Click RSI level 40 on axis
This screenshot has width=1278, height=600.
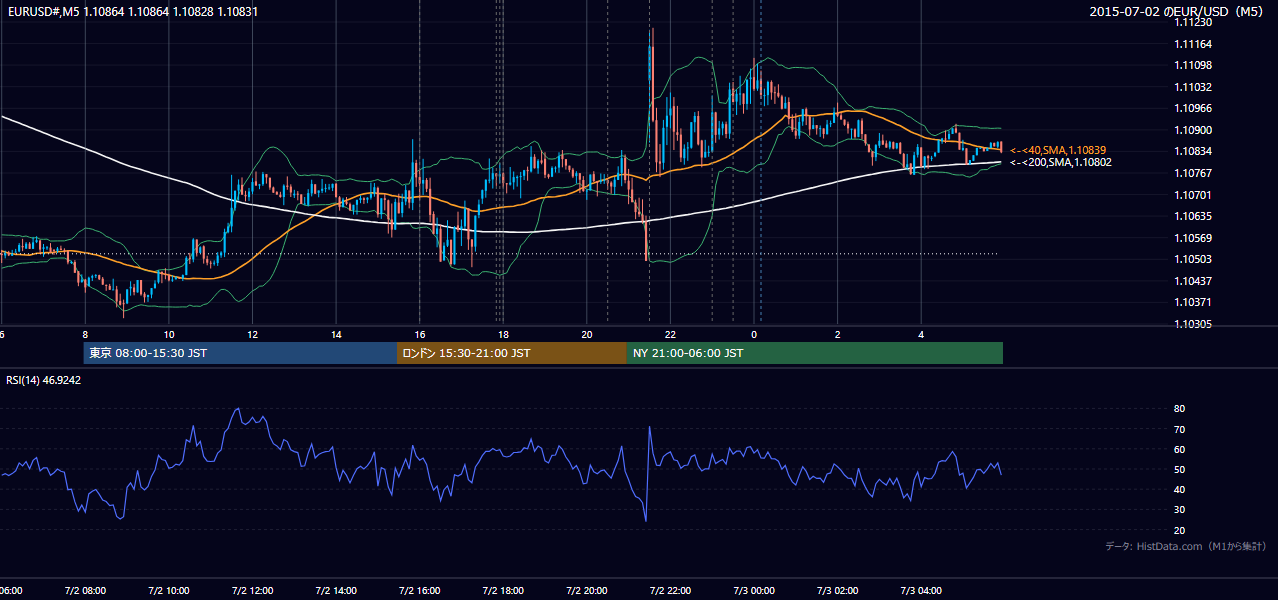coord(1180,489)
